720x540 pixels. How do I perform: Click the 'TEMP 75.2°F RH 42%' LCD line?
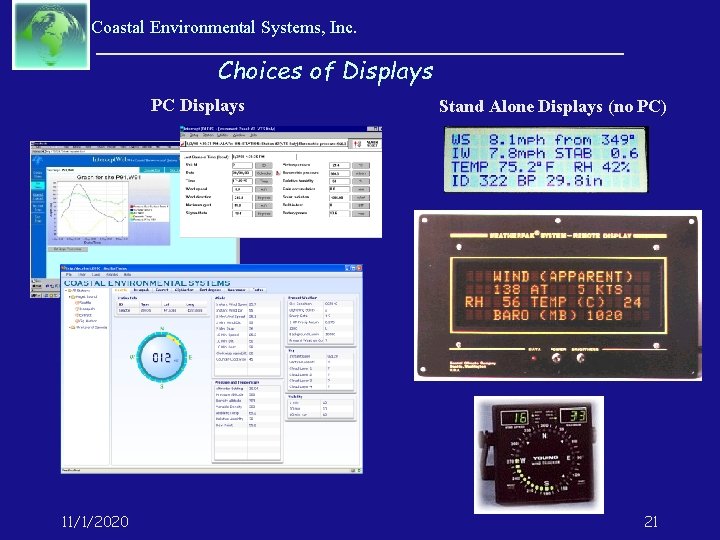tap(540, 167)
